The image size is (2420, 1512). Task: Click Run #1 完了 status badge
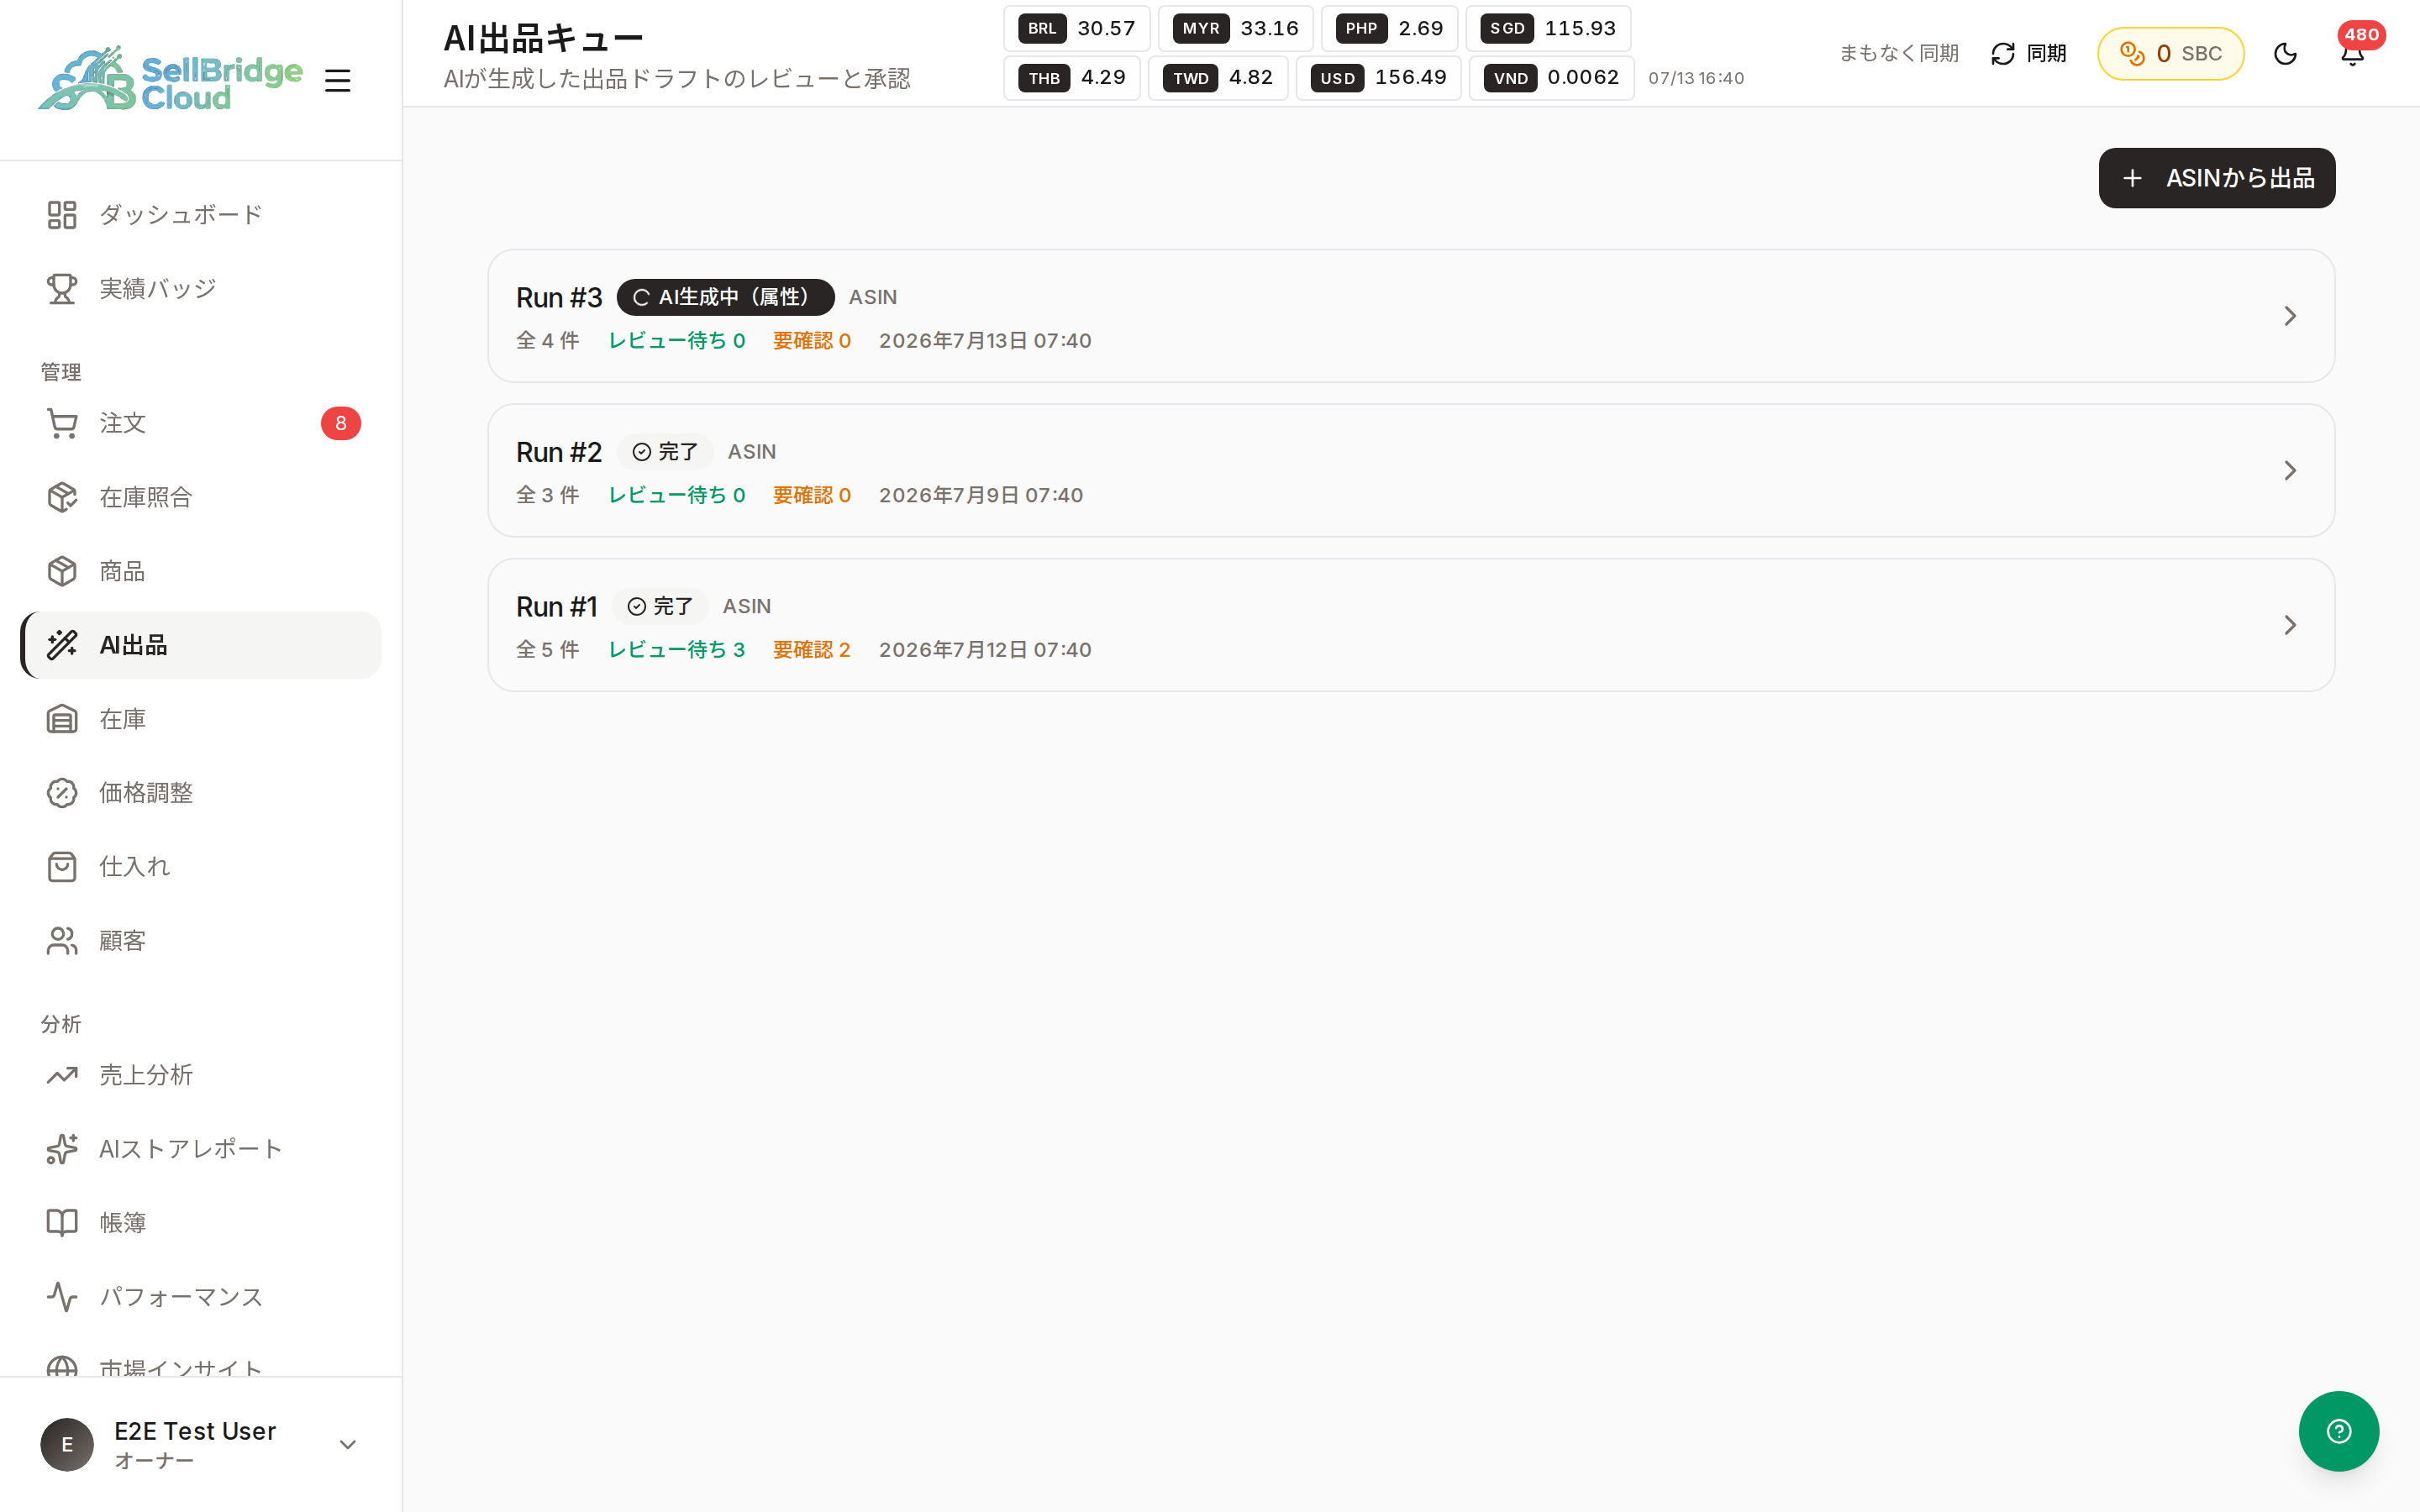[660, 606]
